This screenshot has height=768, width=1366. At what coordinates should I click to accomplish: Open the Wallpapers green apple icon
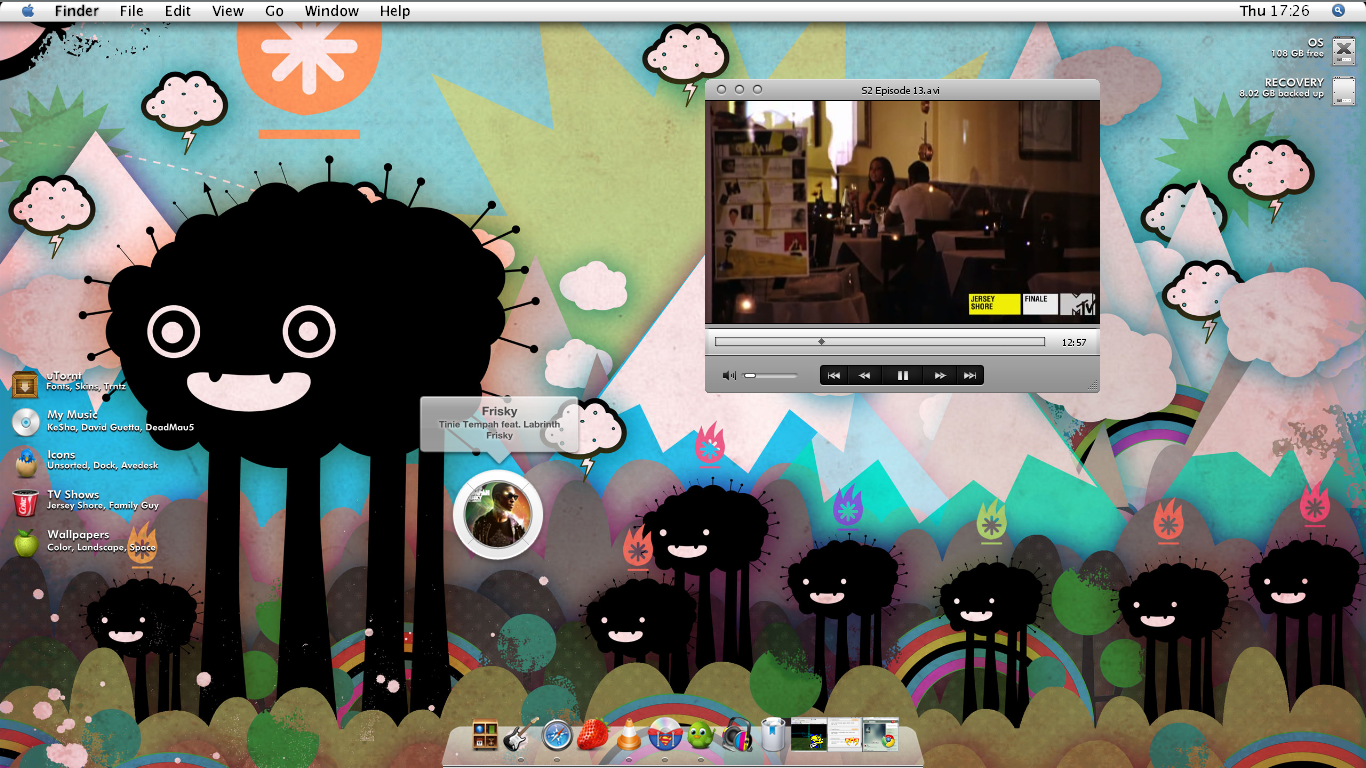(25, 542)
